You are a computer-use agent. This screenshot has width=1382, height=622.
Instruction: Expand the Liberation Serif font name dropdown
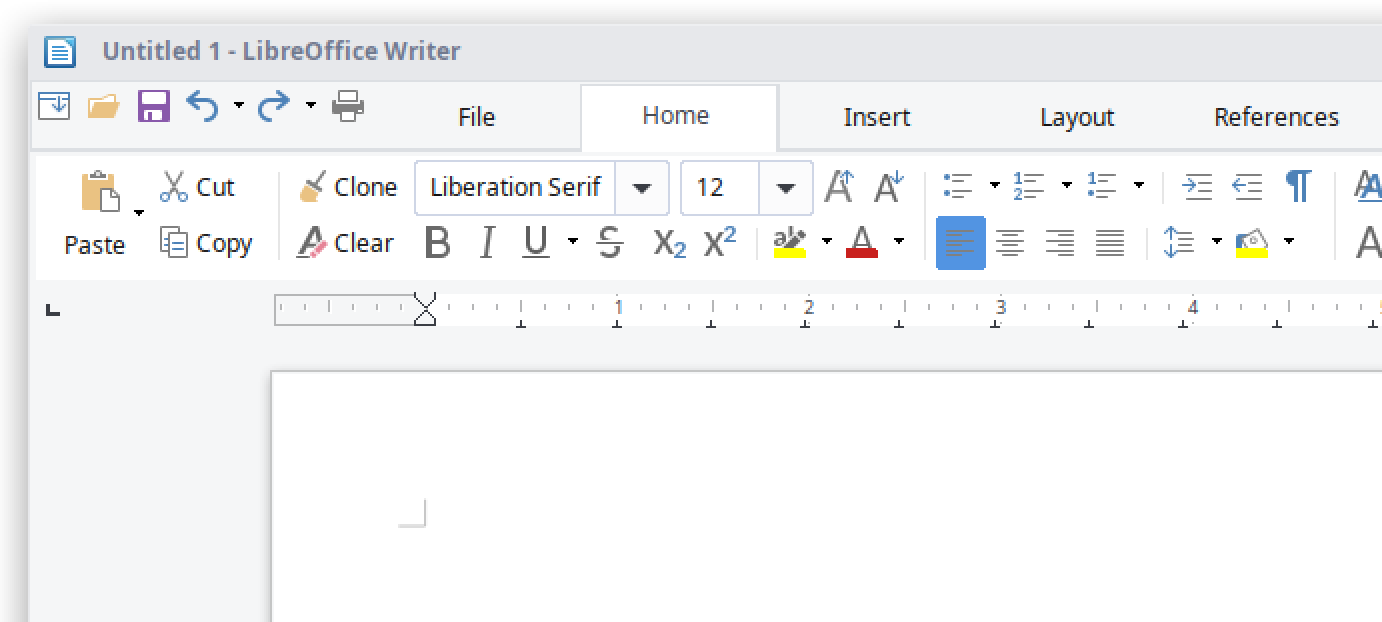[x=642, y=188]
